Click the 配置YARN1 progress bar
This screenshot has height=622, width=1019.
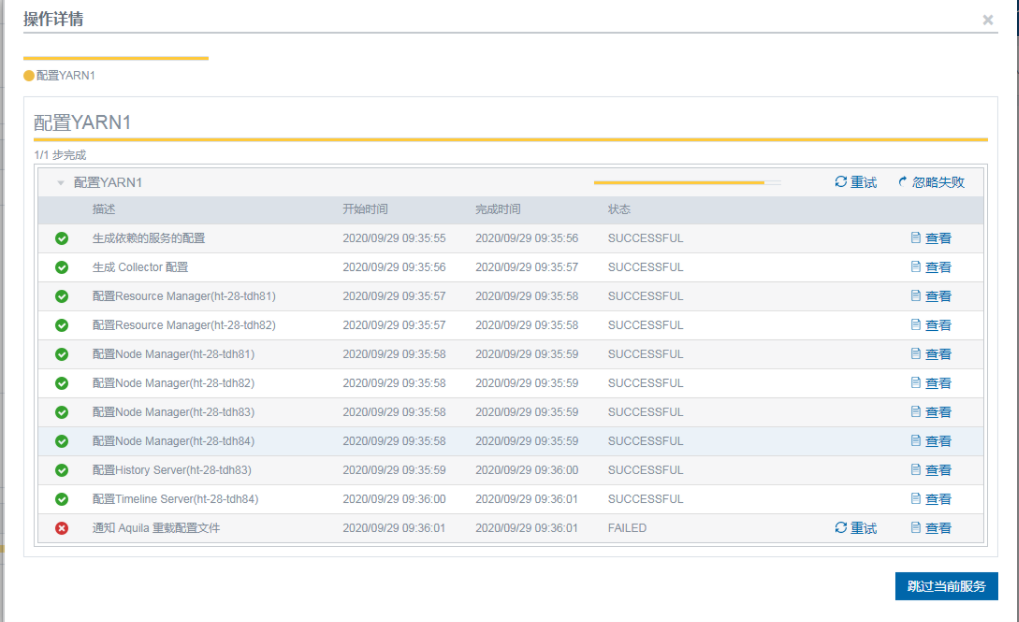686,183
